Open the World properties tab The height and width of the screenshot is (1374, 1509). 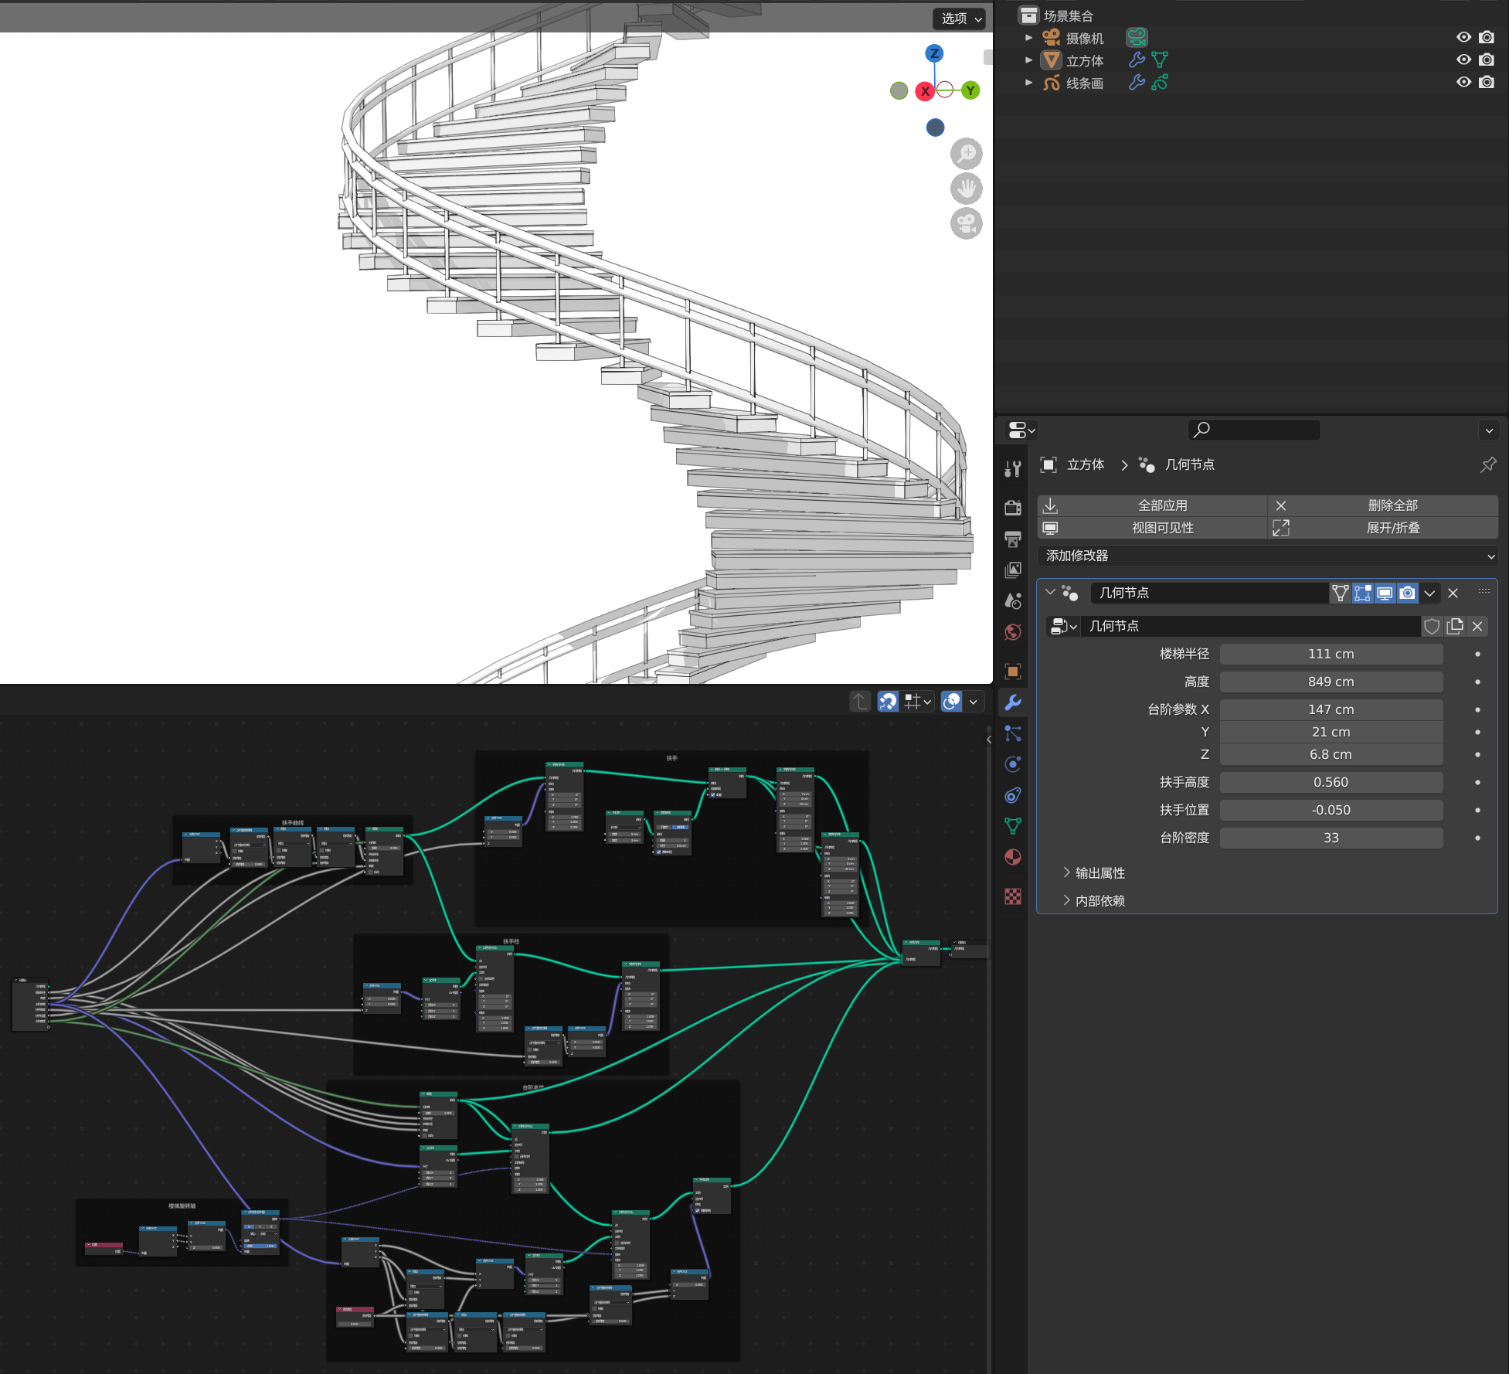1013,632
